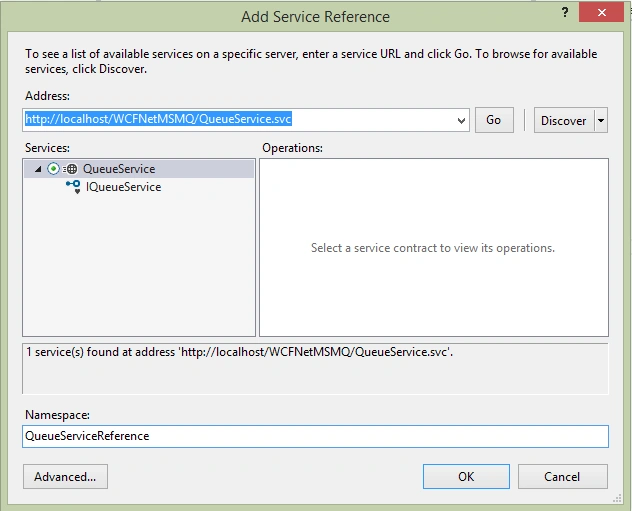This screenshot has height=511, width=632.
Task: Click the help question mark icon
Action: tap(565, 12)
